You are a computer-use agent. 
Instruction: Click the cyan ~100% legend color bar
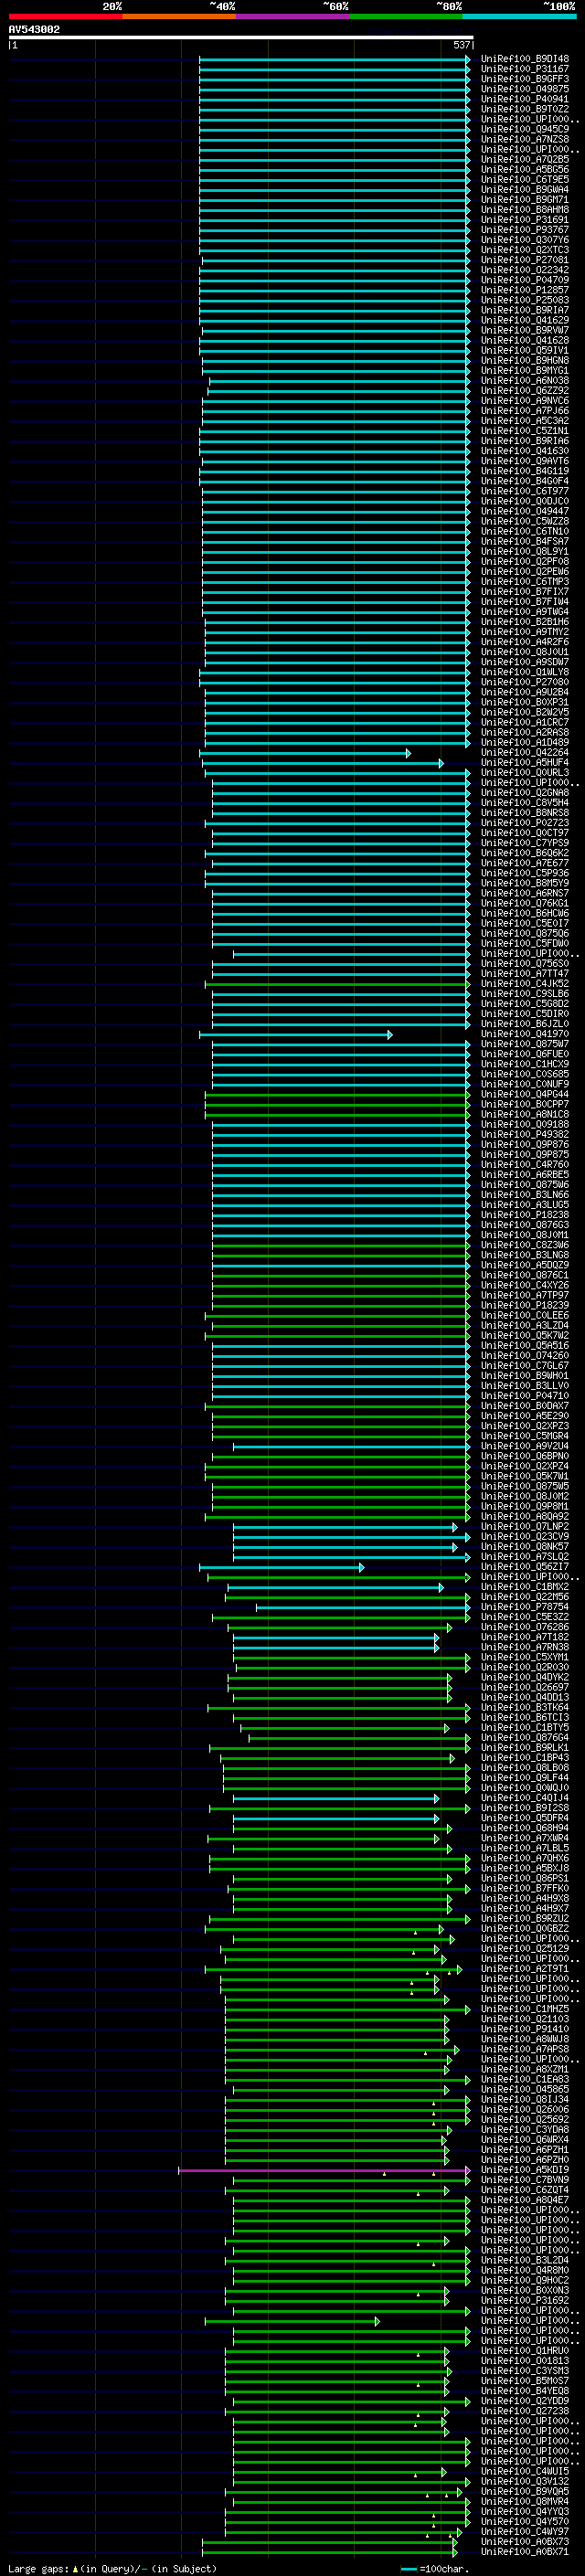tap(519, 16)
